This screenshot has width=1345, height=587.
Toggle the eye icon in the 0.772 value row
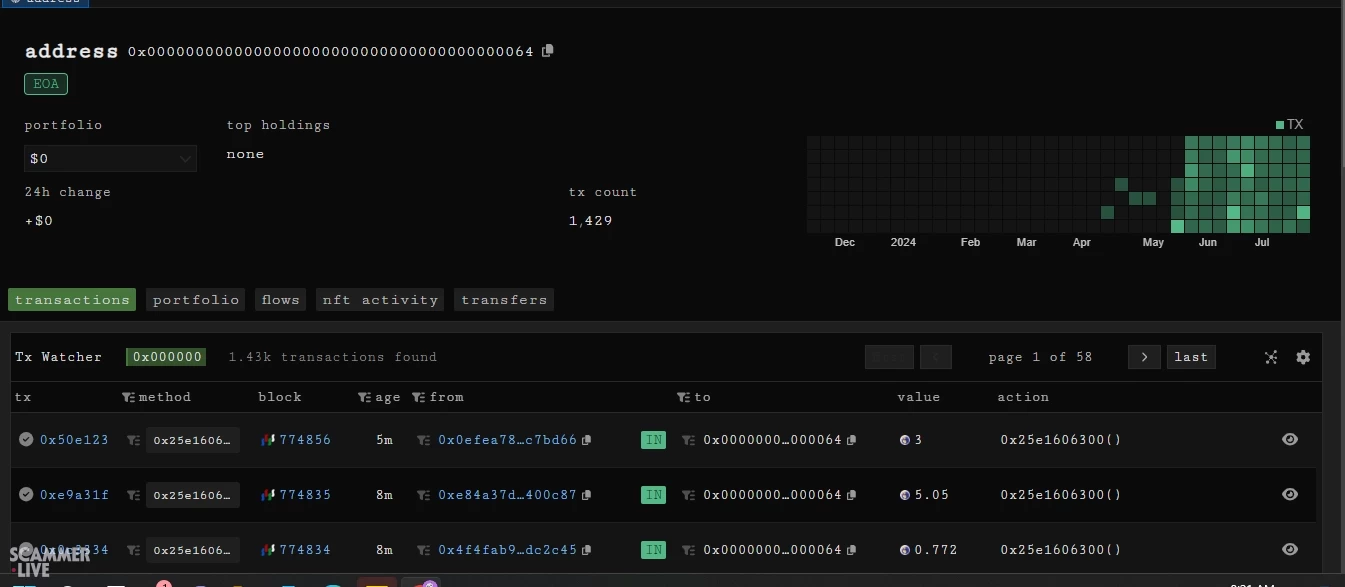[1290, 549]
